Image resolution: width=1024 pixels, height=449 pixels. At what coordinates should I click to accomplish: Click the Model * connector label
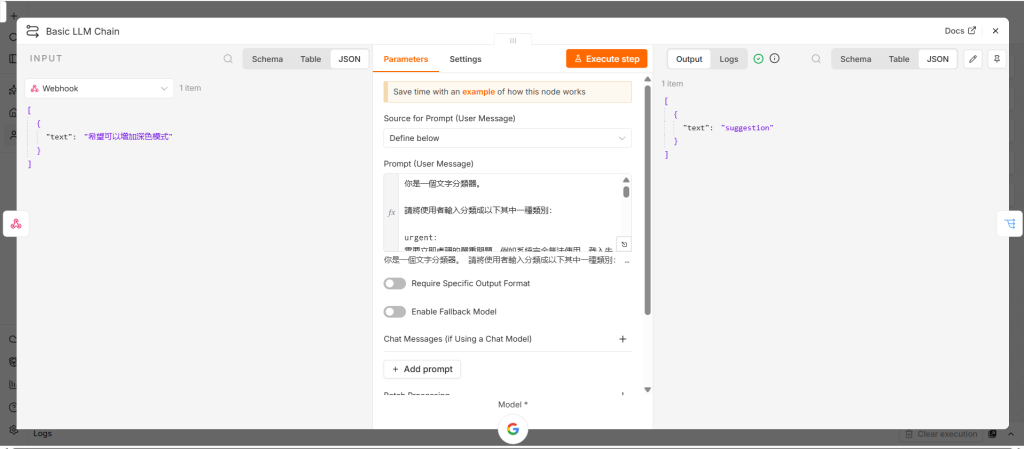tap(513, 405)
